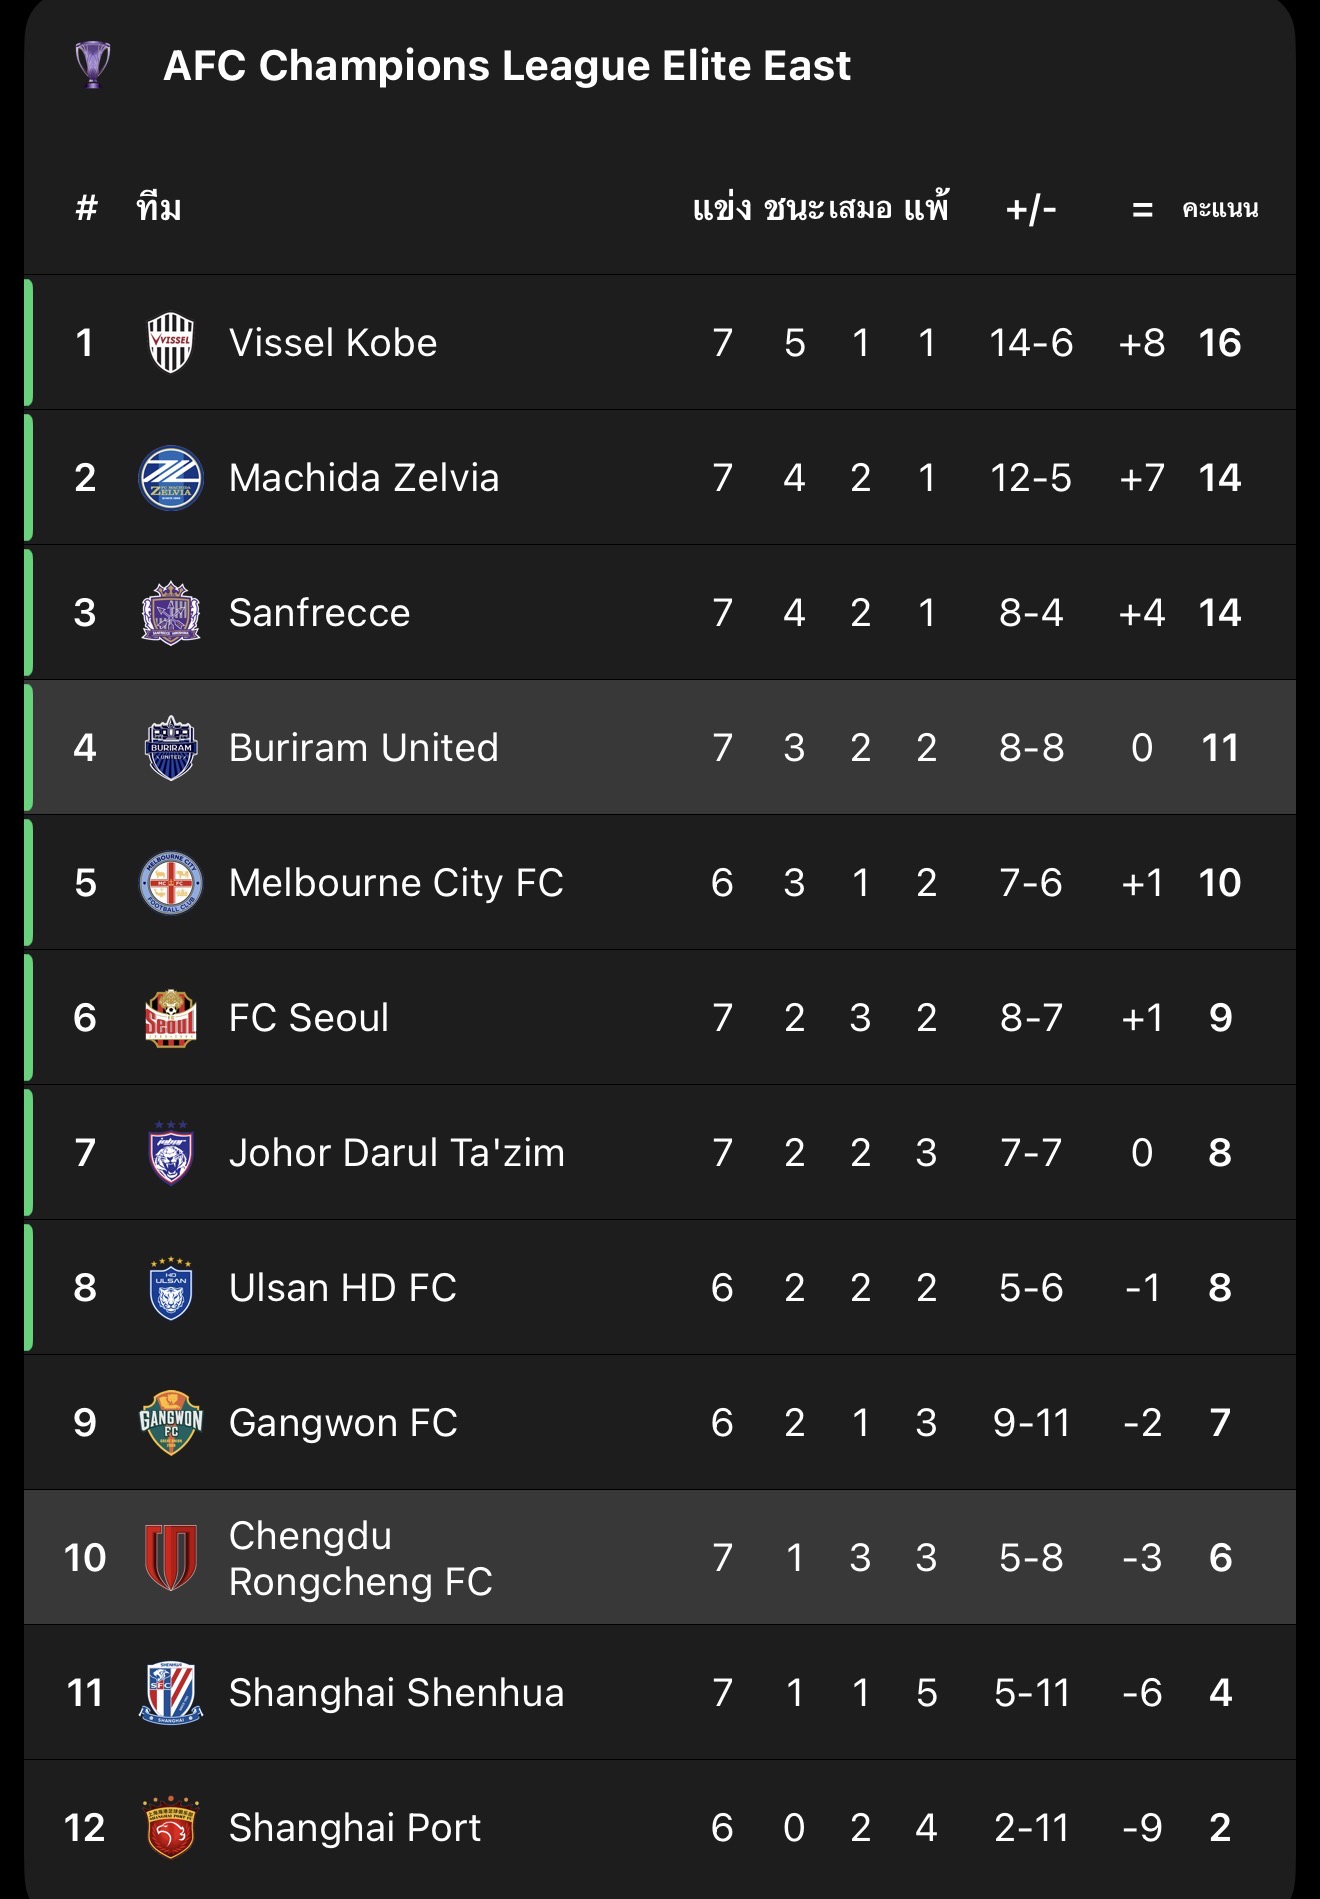The image size is (1320, 1899).
Task: Tap the purple trophy icon in header
Action: 93,65
